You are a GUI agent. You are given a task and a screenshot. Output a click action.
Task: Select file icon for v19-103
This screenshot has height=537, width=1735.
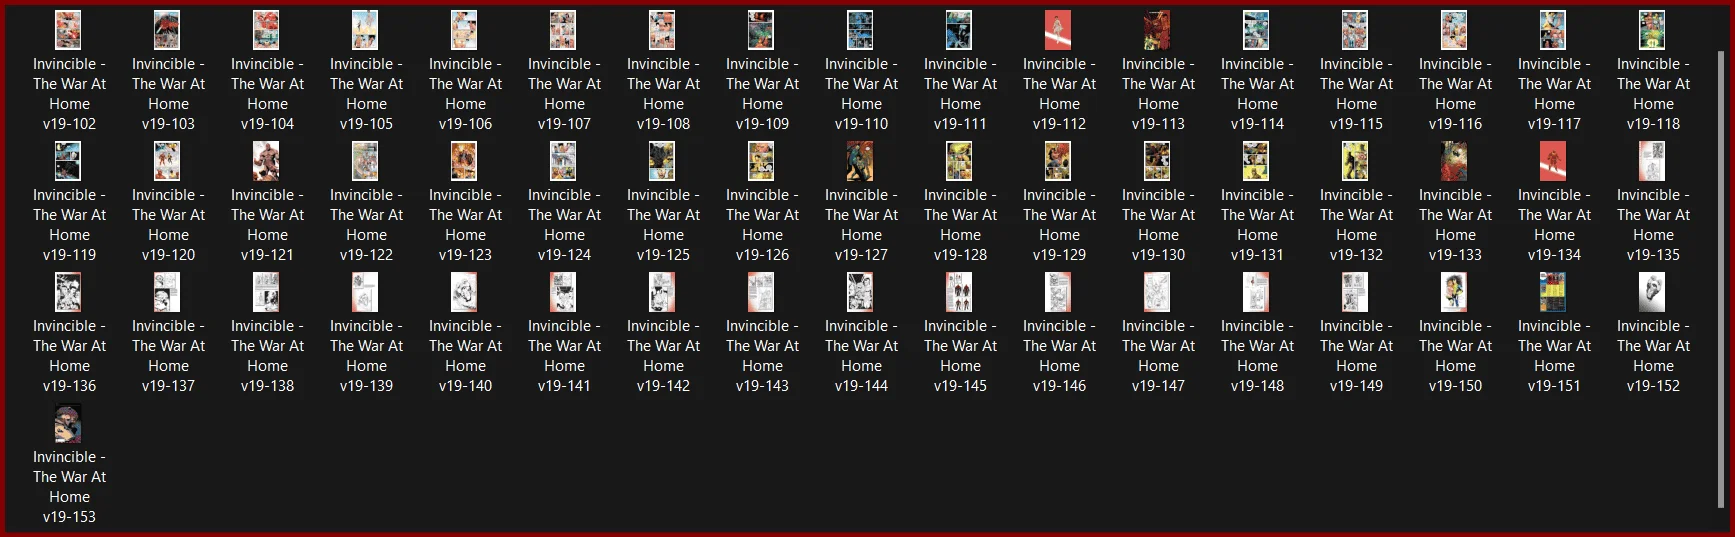[167, 31]
